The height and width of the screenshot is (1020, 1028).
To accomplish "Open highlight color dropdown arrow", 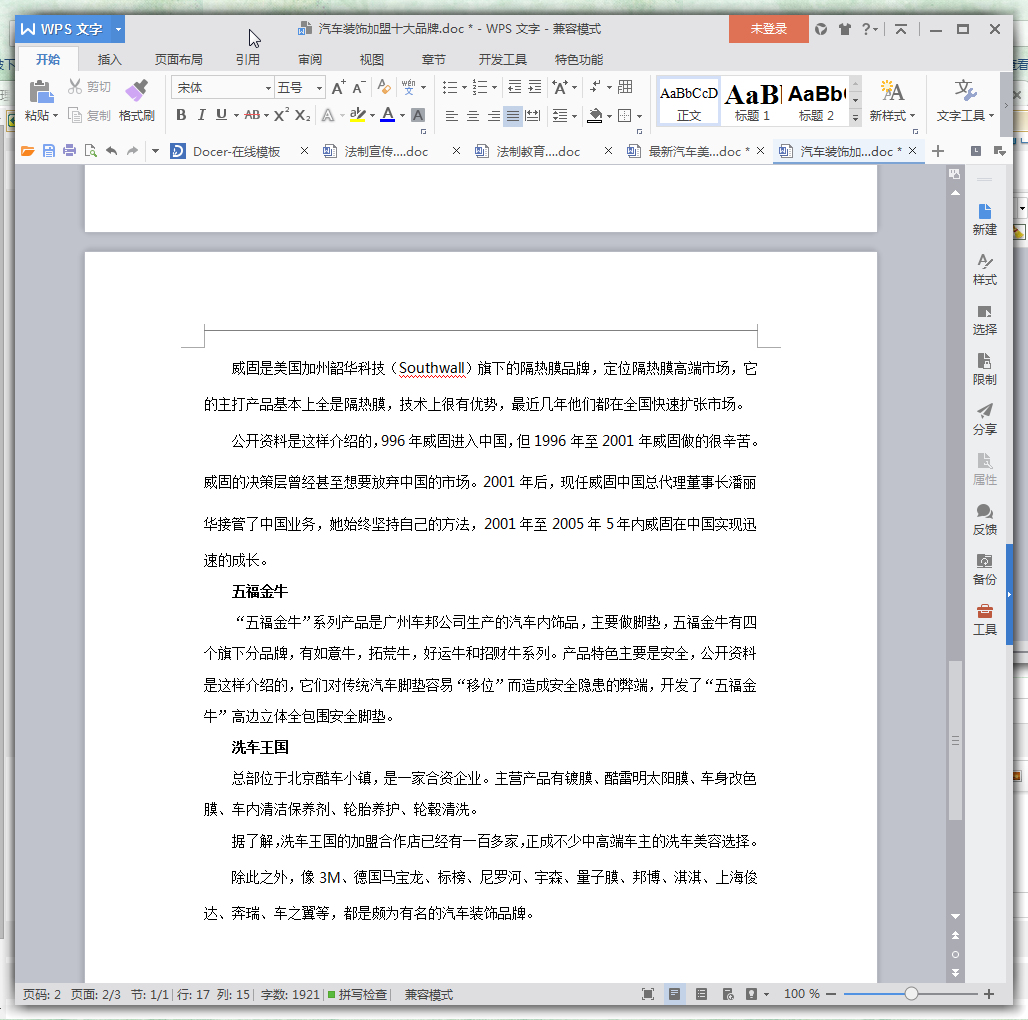I will 372,116.
